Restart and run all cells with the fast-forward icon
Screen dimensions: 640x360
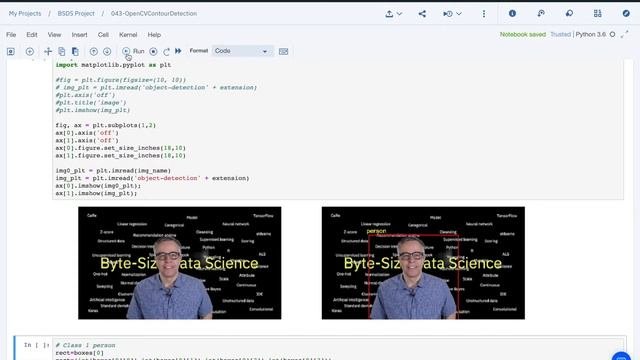178,51
